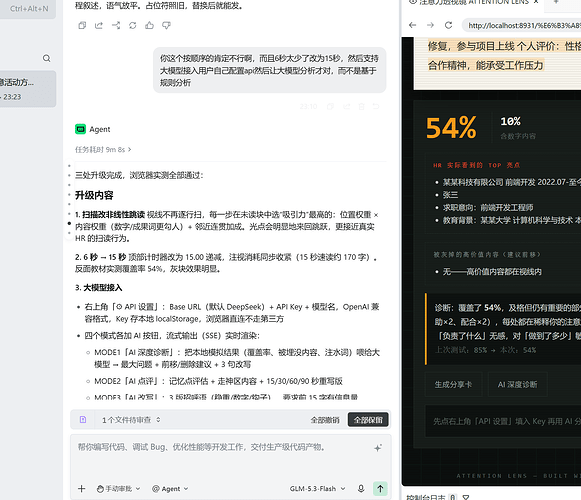Click the 3. 大模型接入 heading
The width and height of the screenshot is (581, 500).
point(99,288)
